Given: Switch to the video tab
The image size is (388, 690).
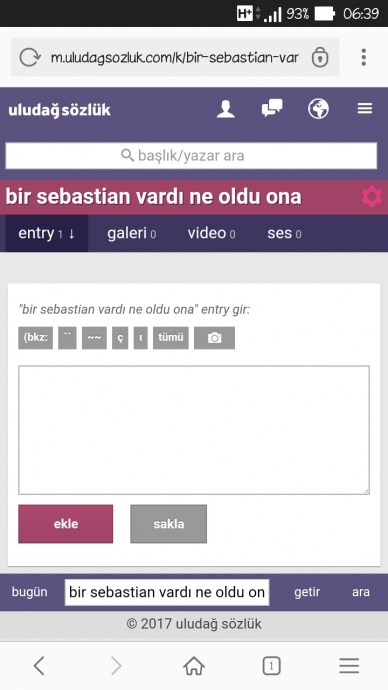Looking at the screenshot, I should [x=212, y=233].
